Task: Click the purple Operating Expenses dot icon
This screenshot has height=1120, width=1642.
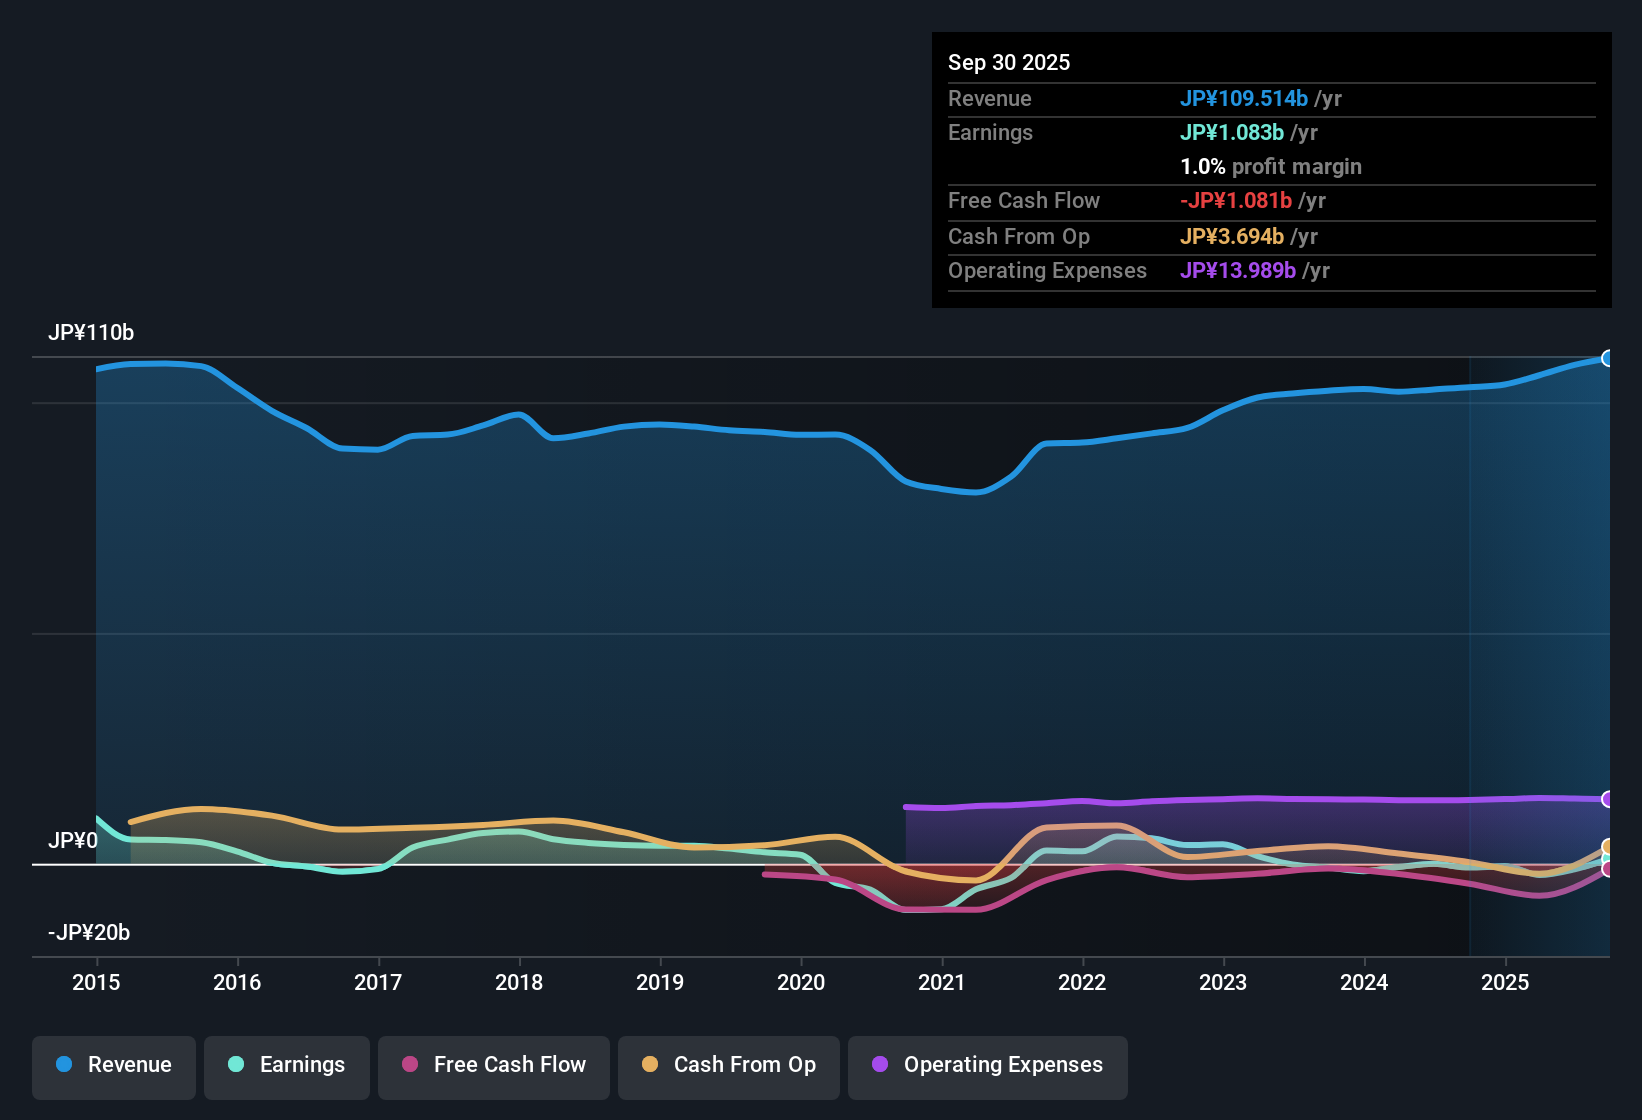Action: pos(879,1065)
